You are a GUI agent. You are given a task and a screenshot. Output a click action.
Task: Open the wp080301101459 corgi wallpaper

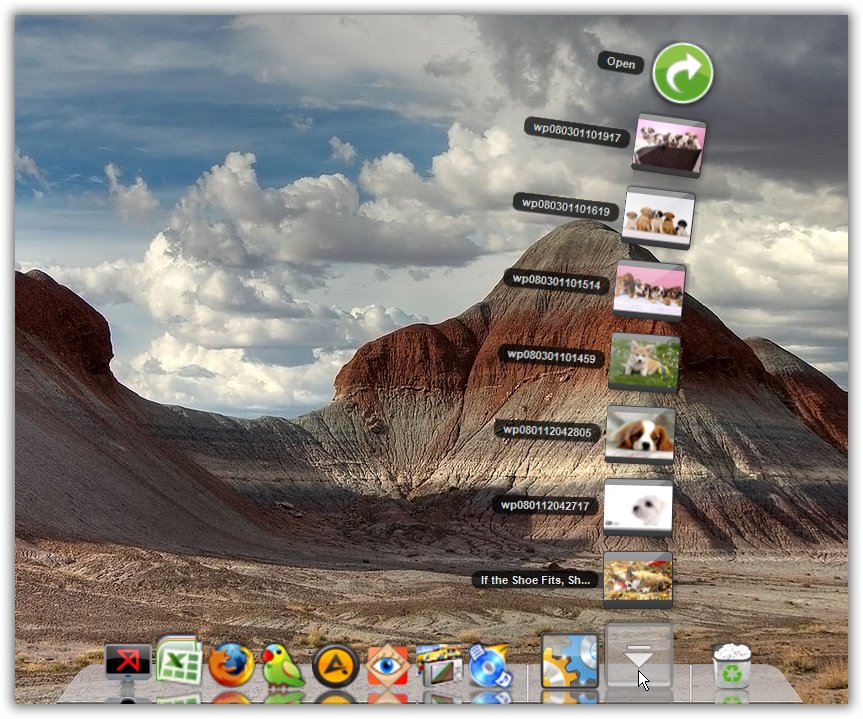(645, 363)
